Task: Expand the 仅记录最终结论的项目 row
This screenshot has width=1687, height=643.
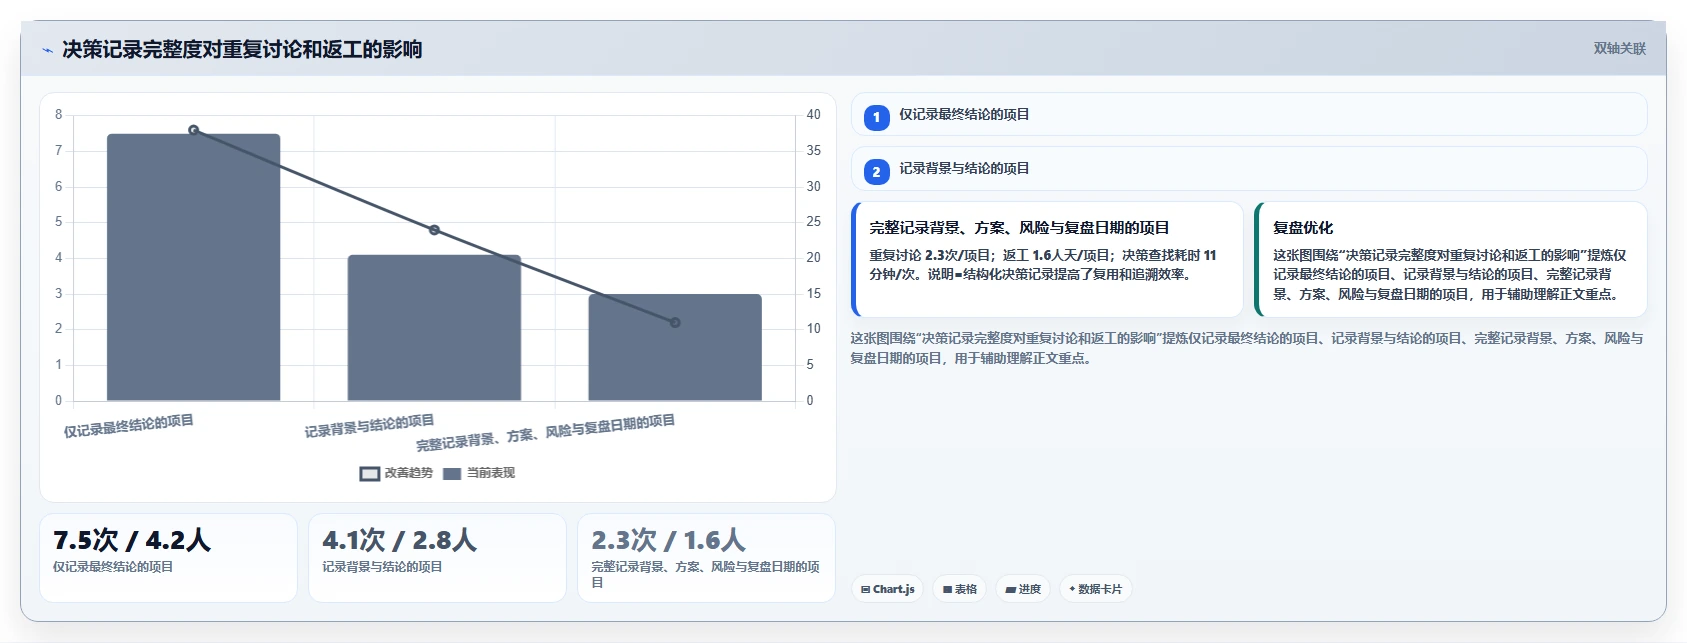Action: pyautogui.click(x=1249, y=114)
